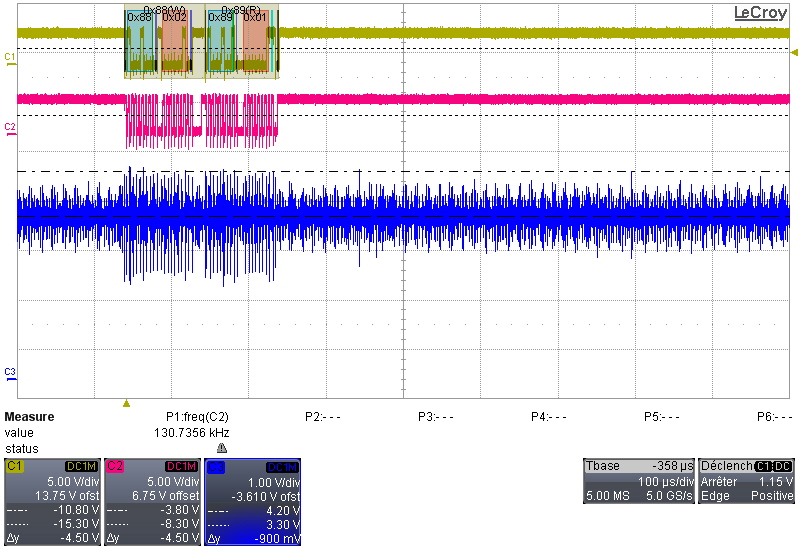Open the Tbase timebase descriptor
Viewport: 800px width, 547px height.
click(x=639, y=481)
